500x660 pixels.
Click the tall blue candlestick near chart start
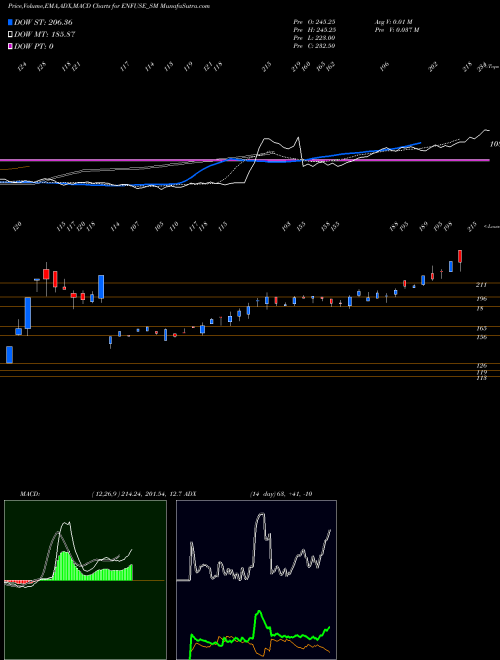[x=28, y=313]
